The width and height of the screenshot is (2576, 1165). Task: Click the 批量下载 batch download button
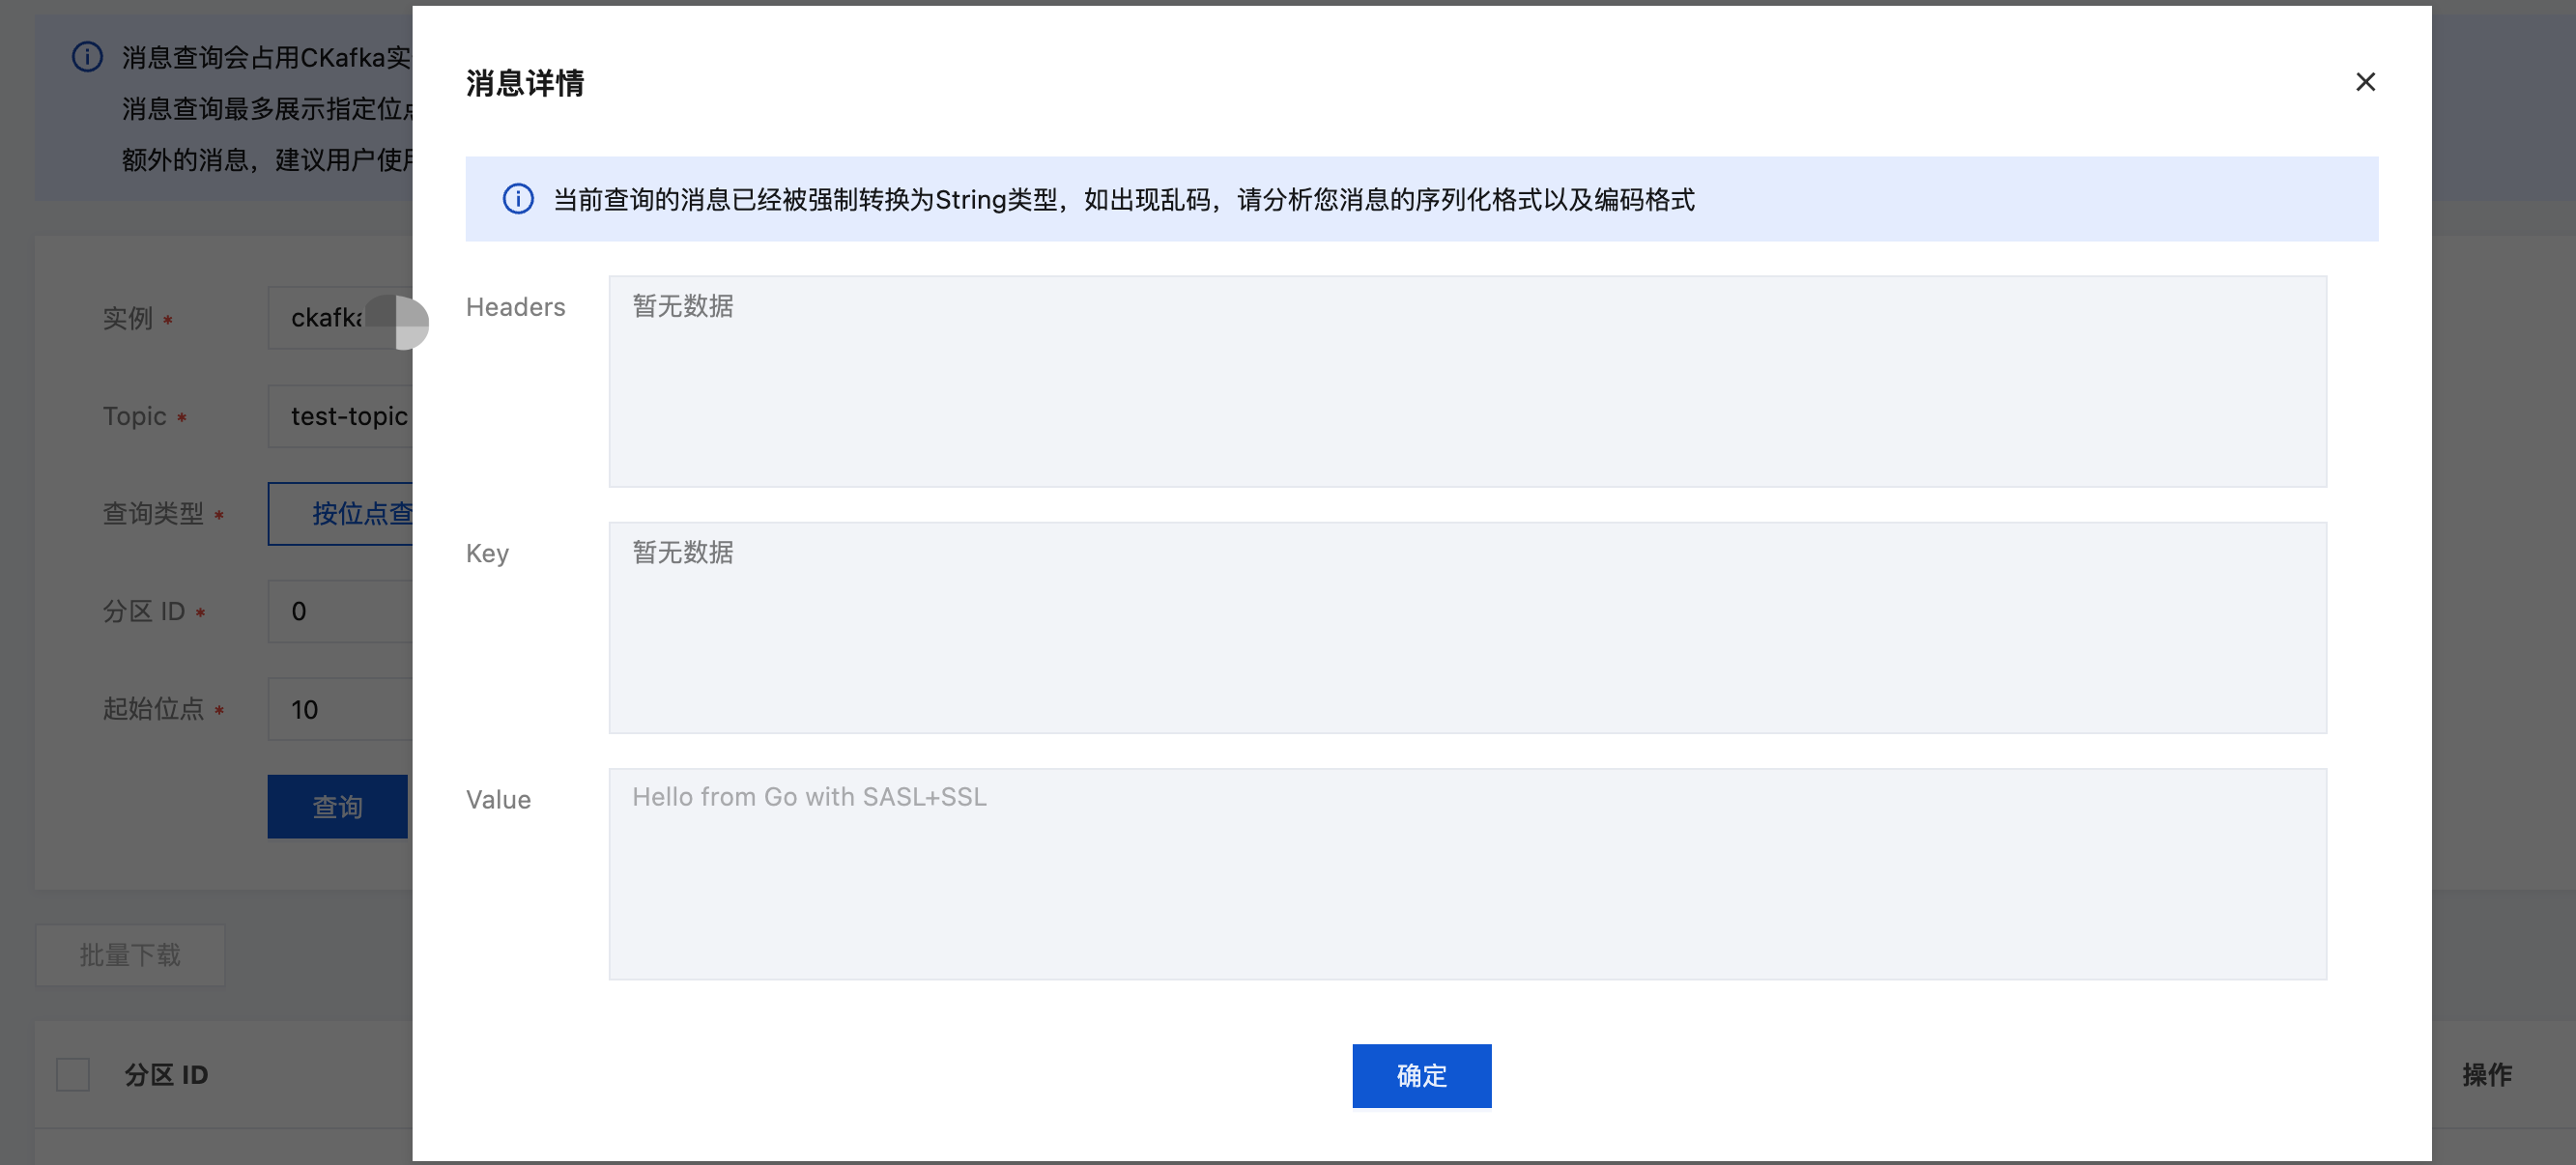coord(130,954)
